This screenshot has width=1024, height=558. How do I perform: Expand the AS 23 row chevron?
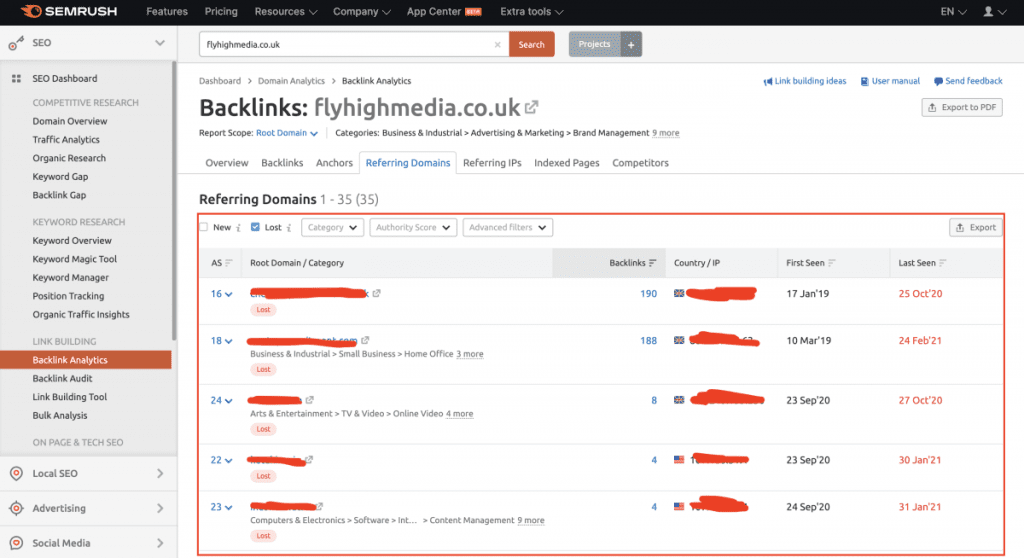click(x=229, y=508)
